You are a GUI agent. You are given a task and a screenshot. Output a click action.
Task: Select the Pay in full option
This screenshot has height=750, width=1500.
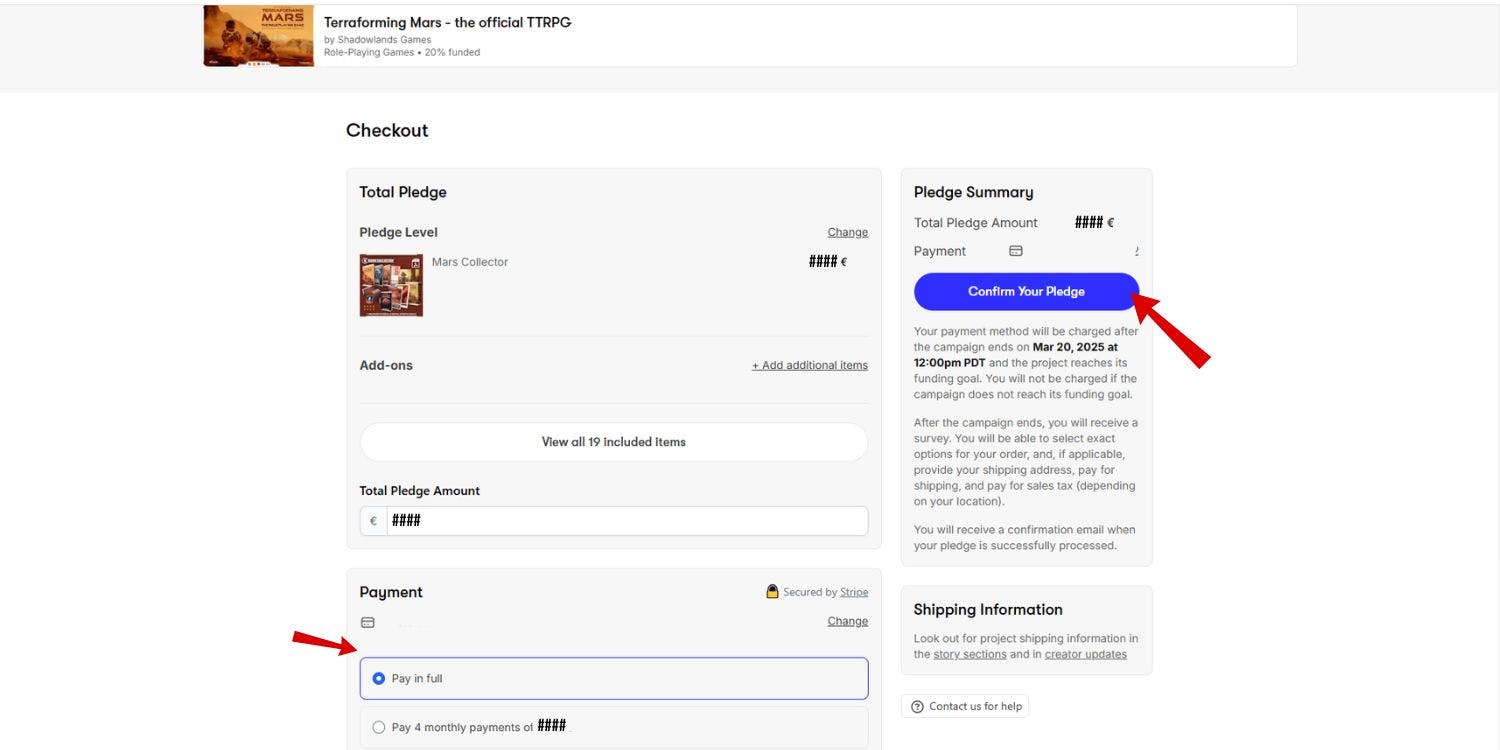[x=379, y=678]
